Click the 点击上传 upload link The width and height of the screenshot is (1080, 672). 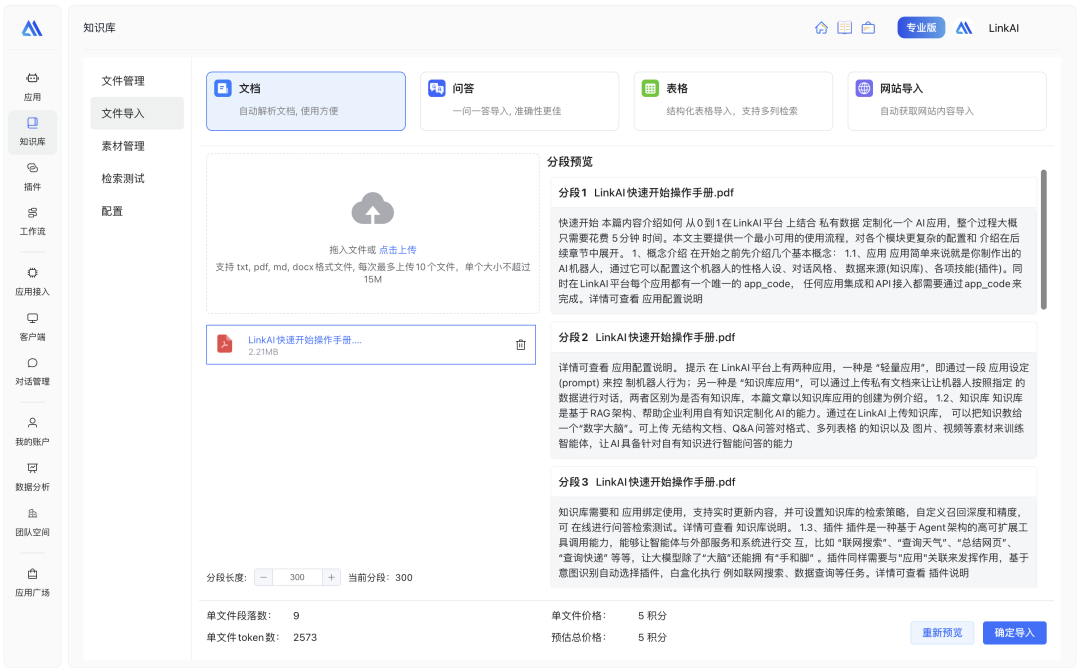400,249
